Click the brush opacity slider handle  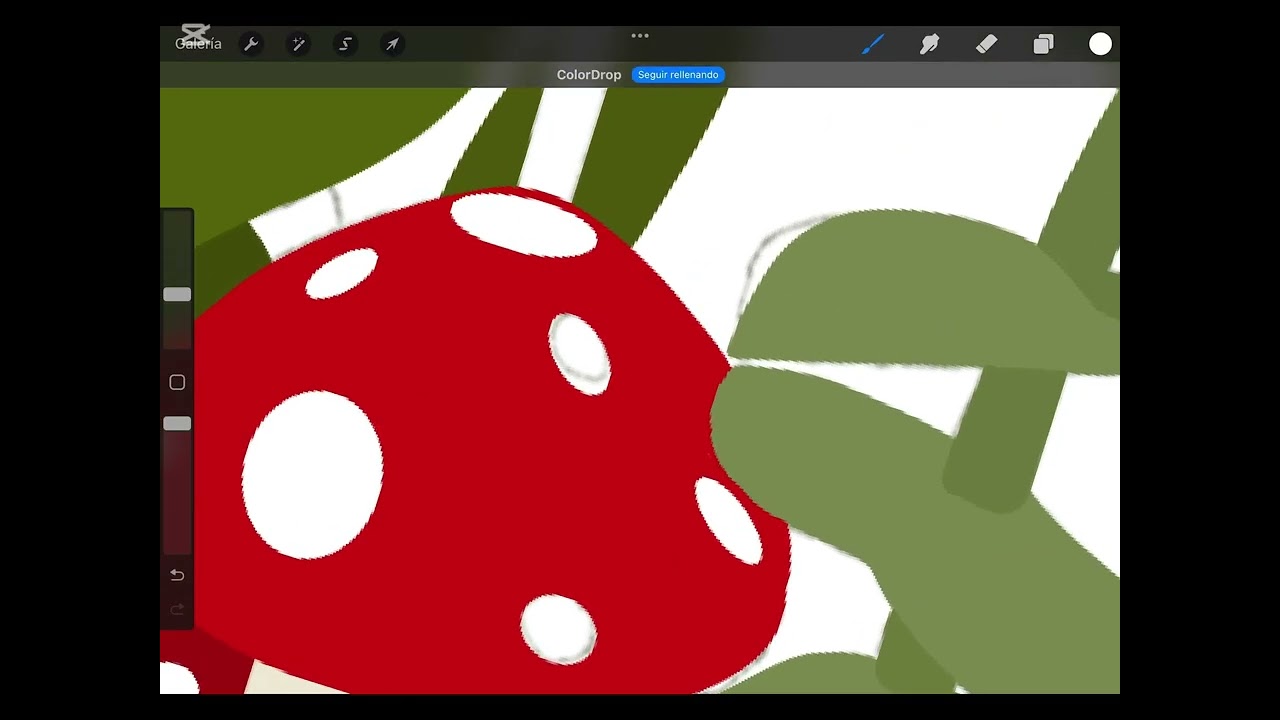[177, 424]
